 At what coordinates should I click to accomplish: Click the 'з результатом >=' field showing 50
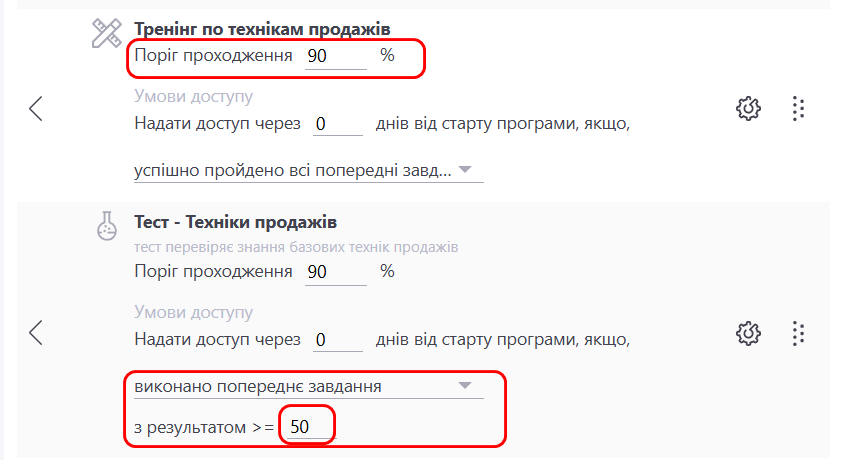coord(306,428)
